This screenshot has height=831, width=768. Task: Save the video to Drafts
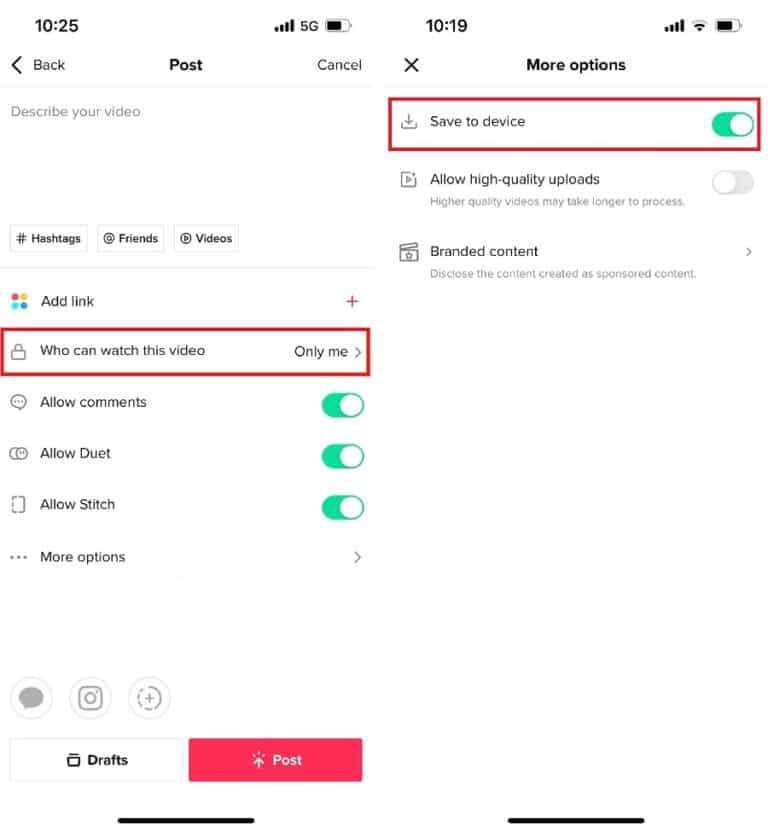(96, 760)
